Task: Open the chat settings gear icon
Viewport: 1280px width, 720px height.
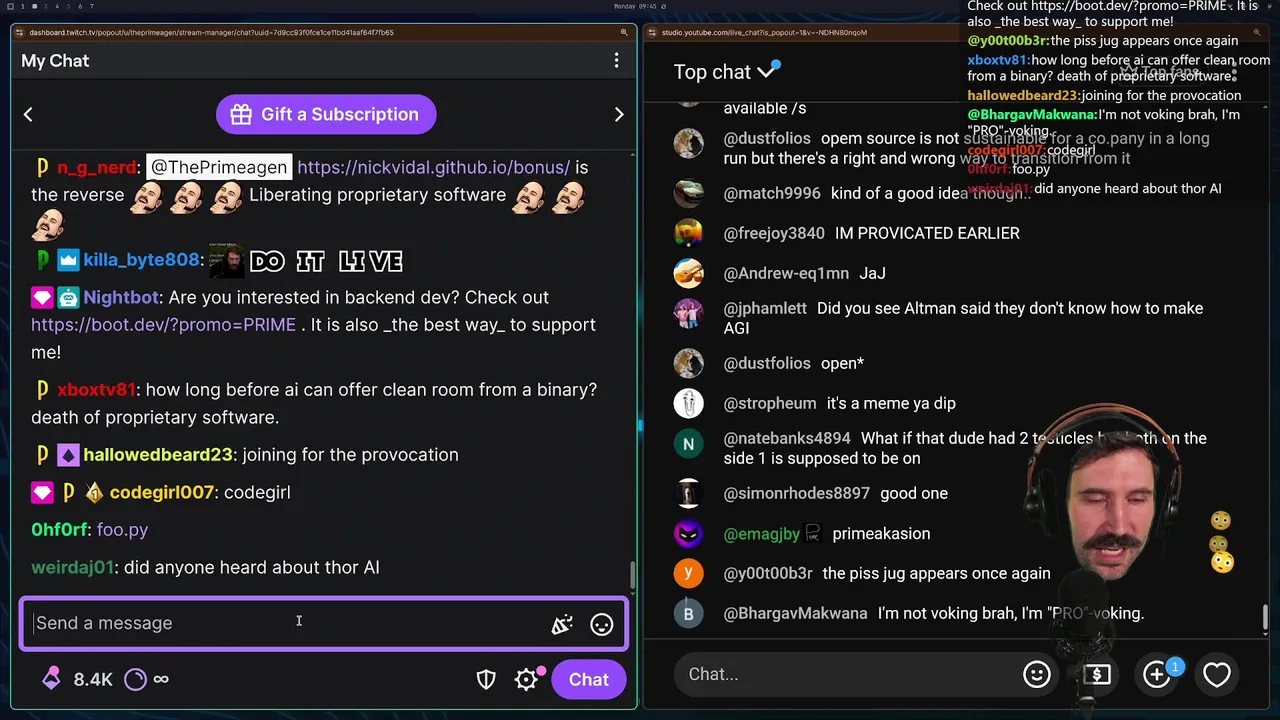Action: tap(526, 680)
